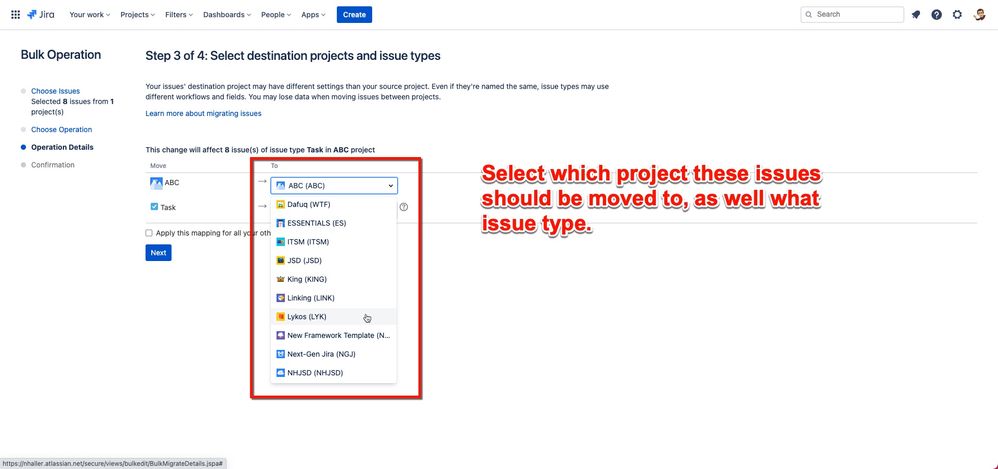Click the Task issue type label

[x=168, y=207]
